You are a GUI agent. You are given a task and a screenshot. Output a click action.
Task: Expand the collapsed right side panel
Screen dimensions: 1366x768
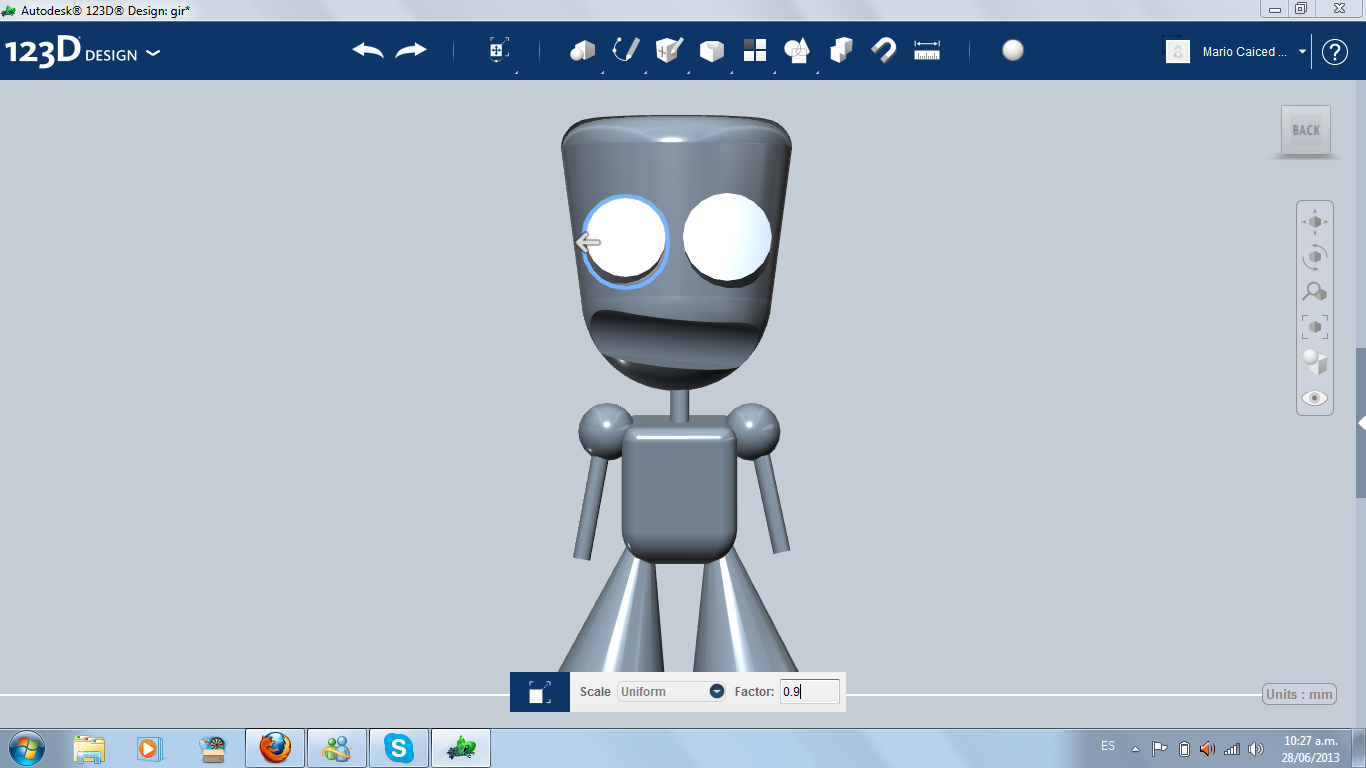[x=1361, y=423]
